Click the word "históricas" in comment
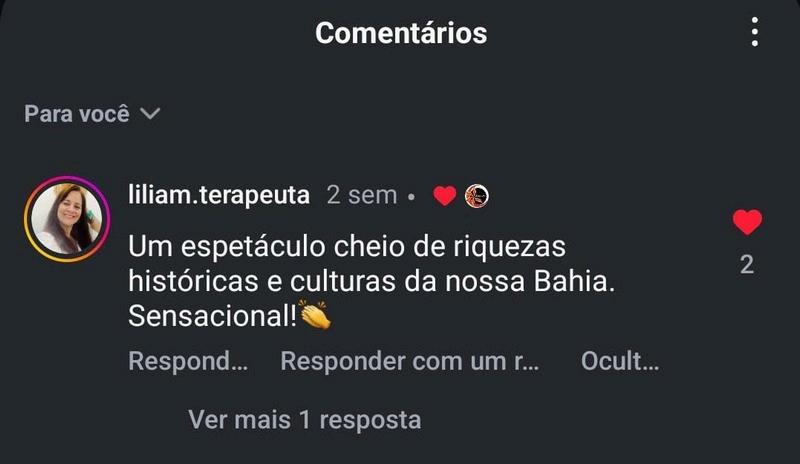 [193, 281]
